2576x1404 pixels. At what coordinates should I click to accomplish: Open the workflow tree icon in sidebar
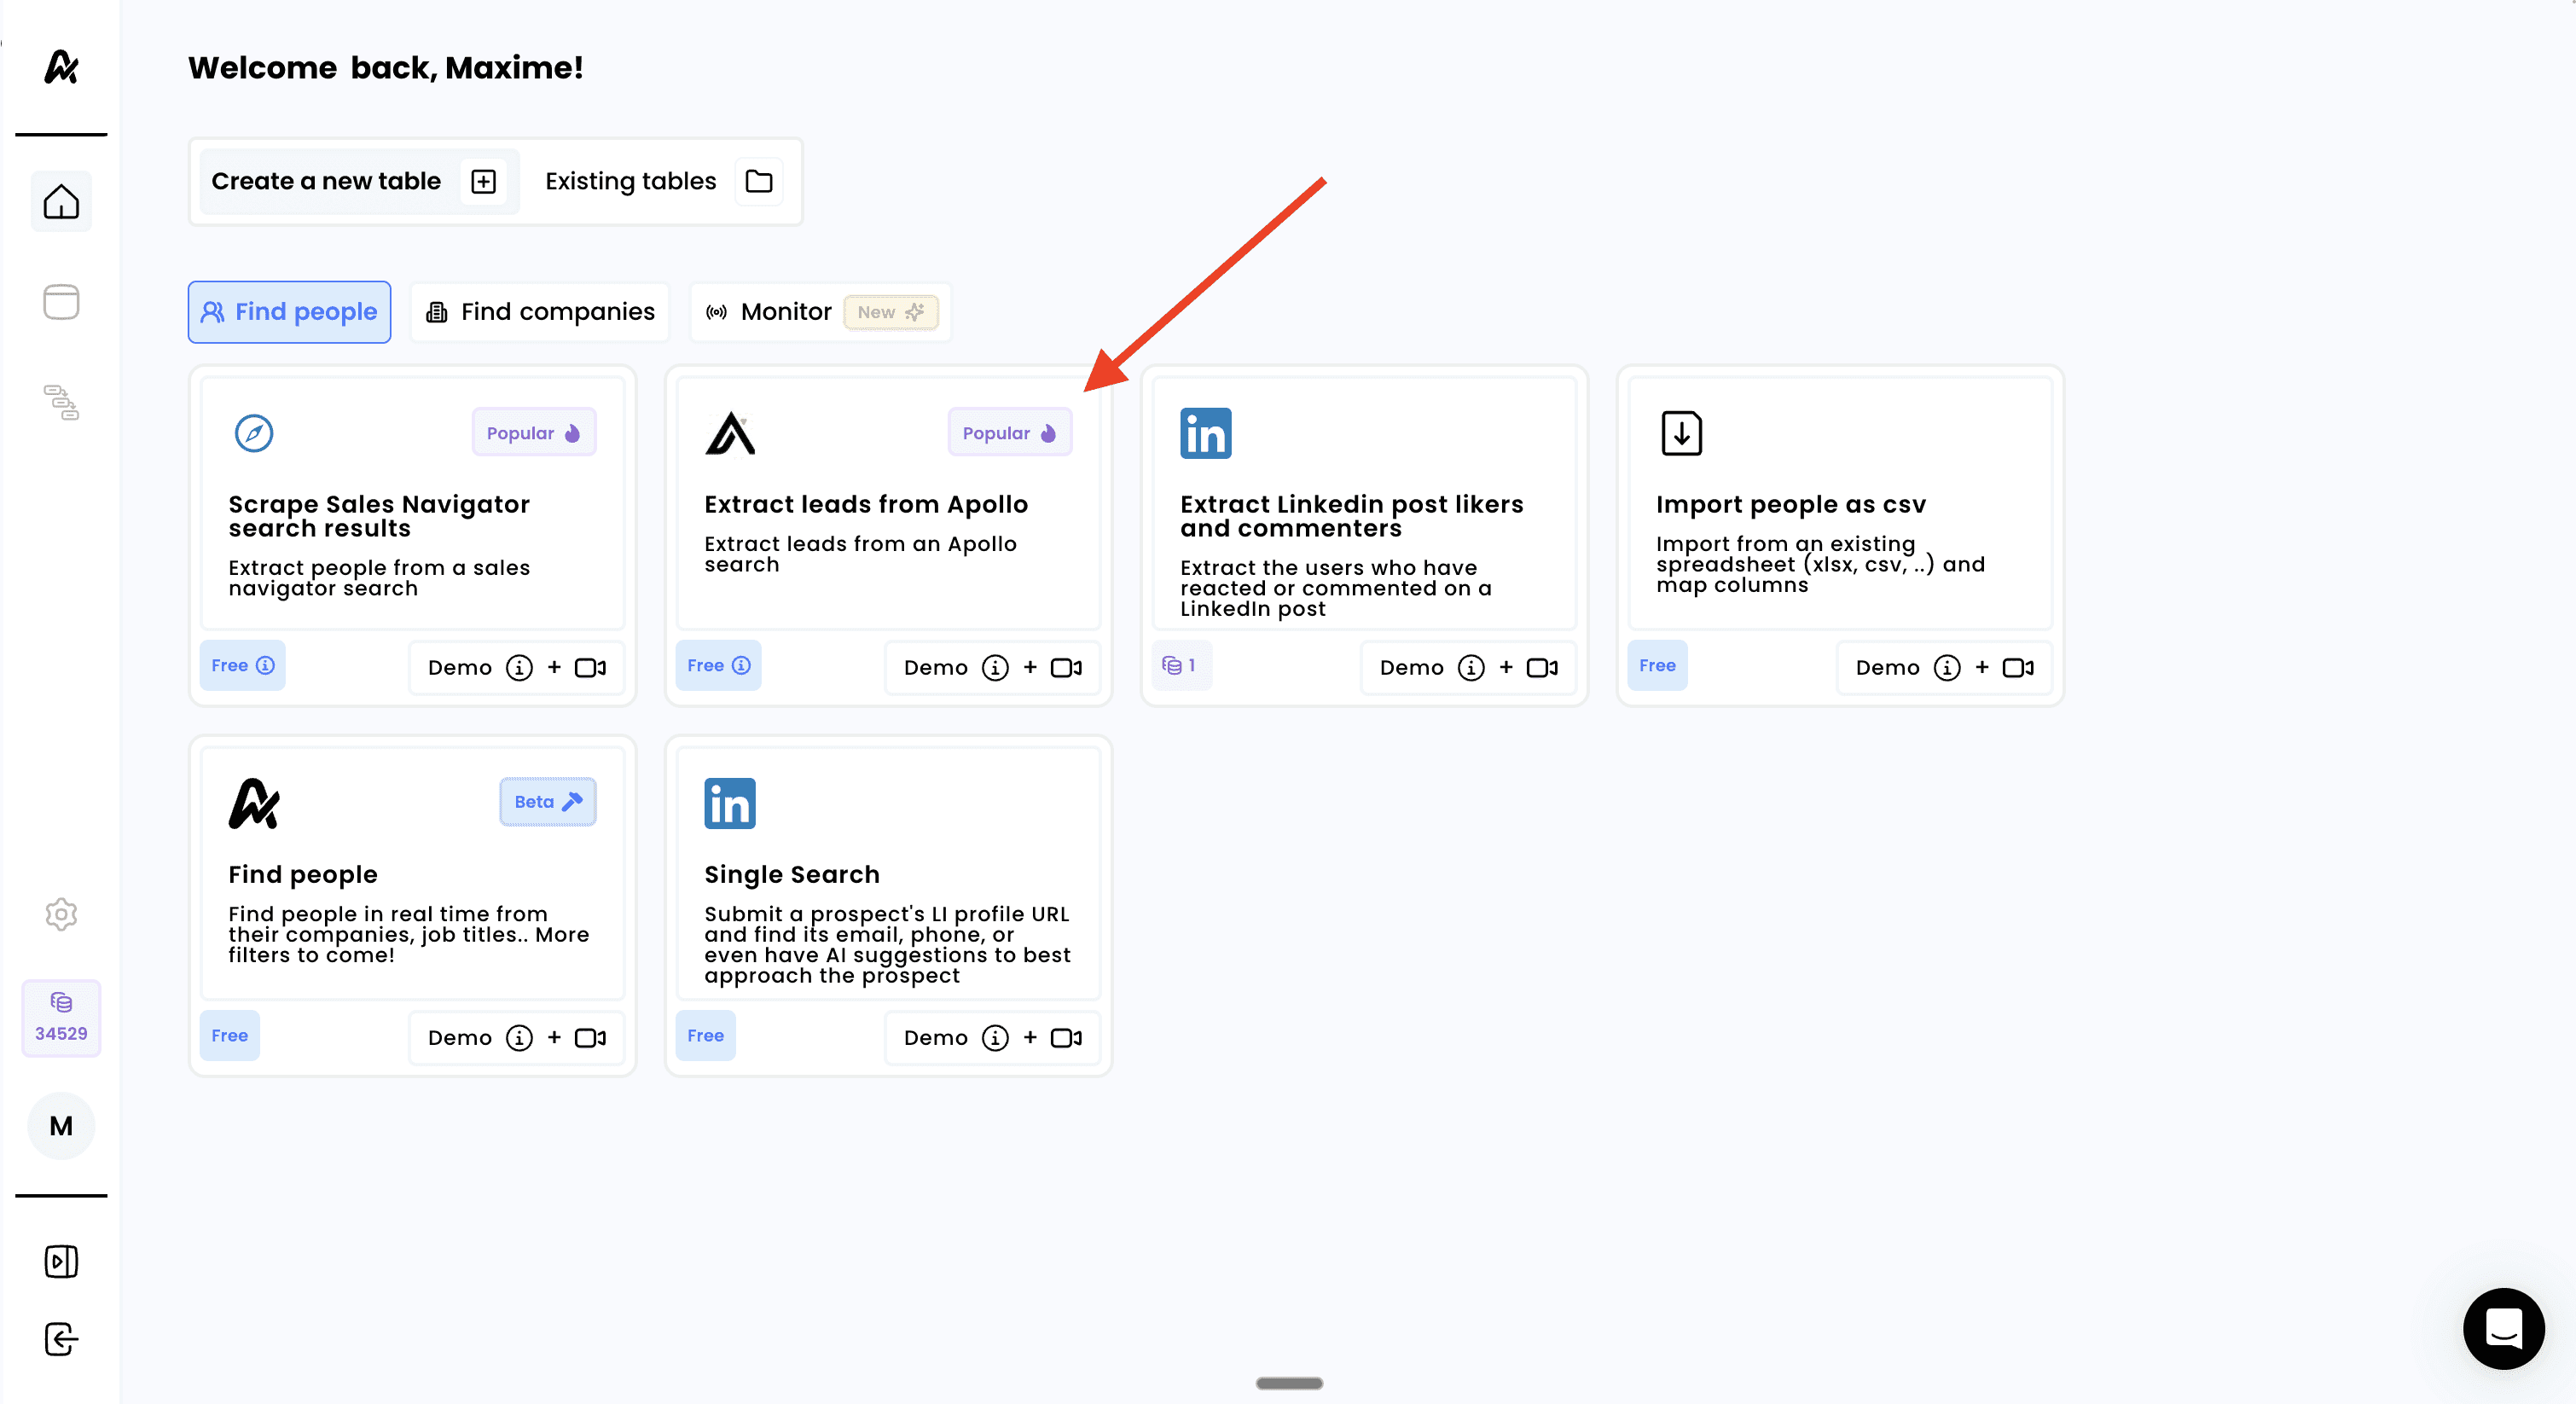(61, 402)
